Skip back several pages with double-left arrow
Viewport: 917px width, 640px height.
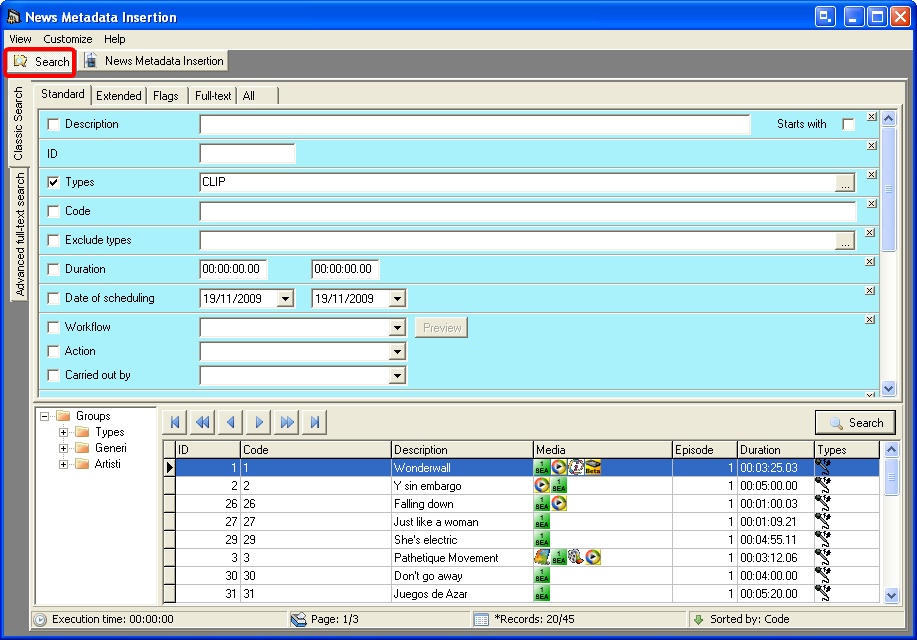[202, 423]
